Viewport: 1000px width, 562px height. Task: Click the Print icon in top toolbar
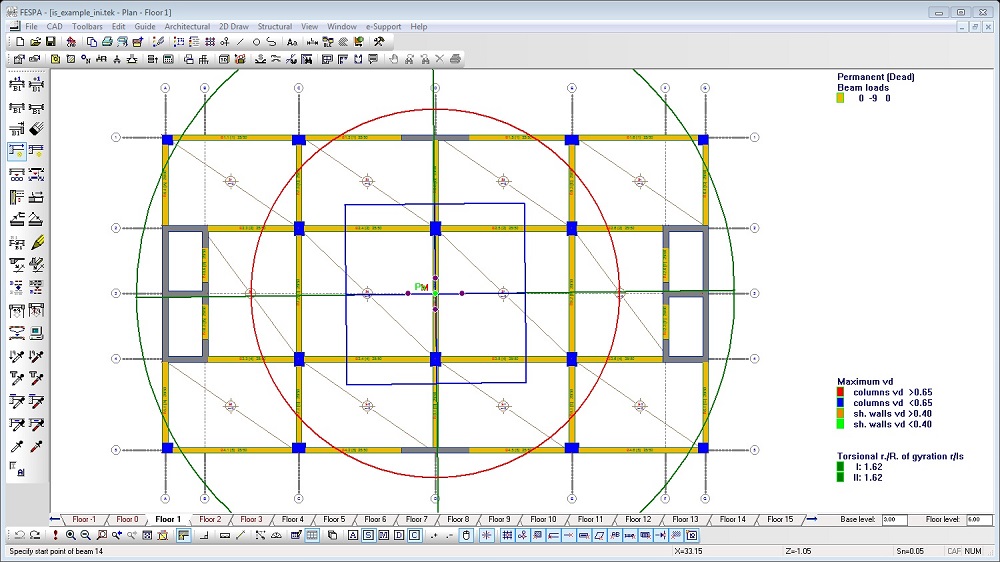pyautogui.click(x=107, y=42)
